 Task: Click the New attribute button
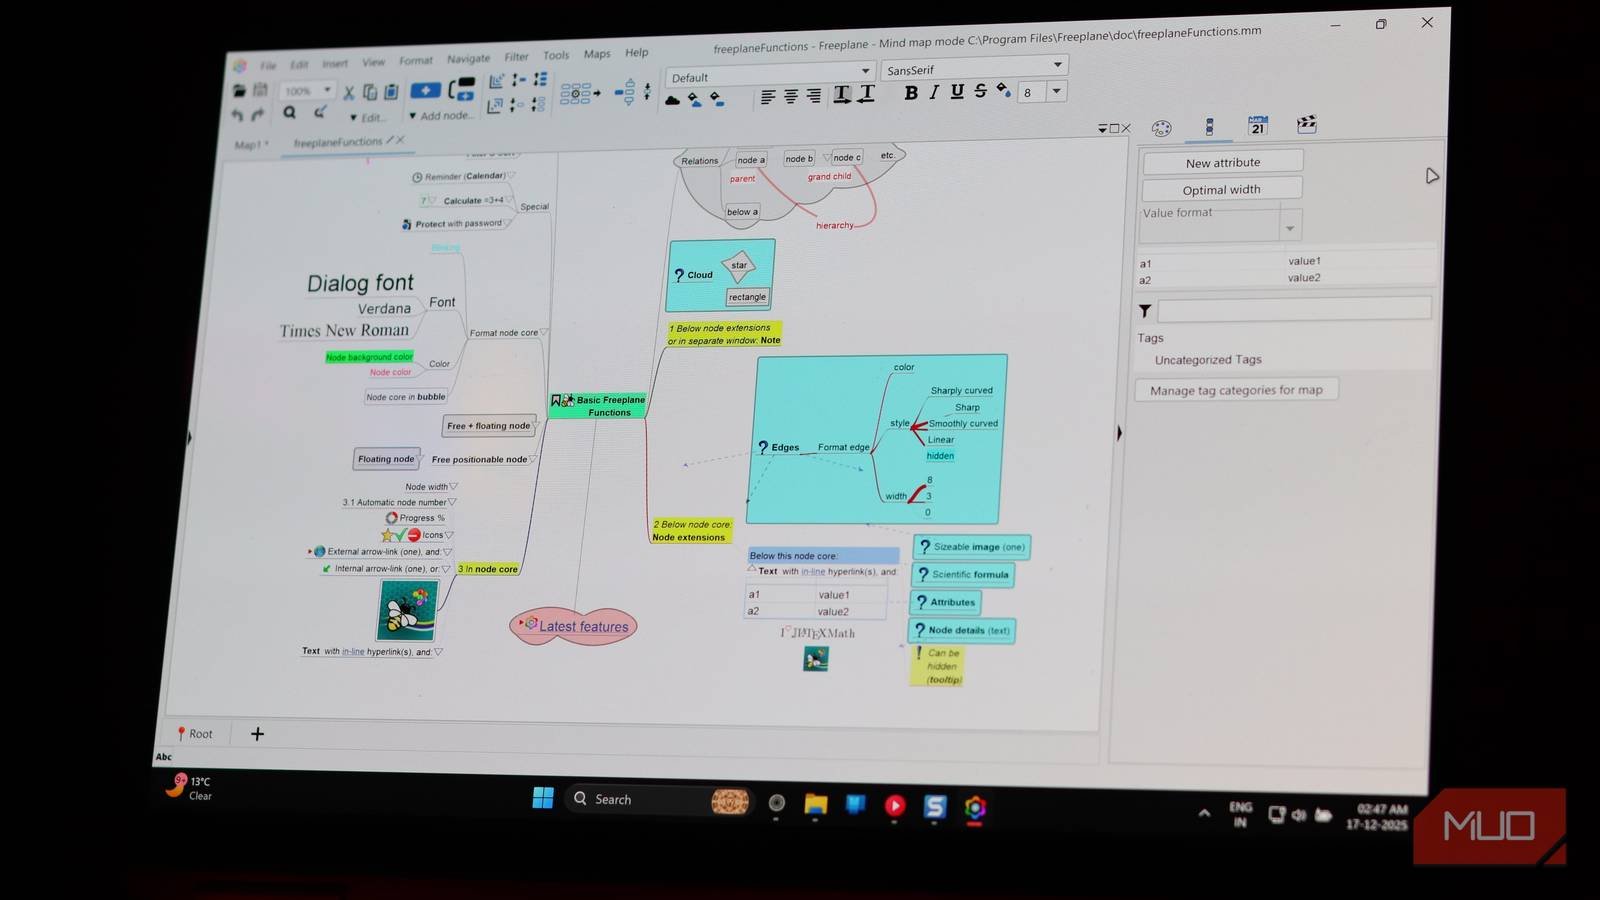tap(1222, 162)
